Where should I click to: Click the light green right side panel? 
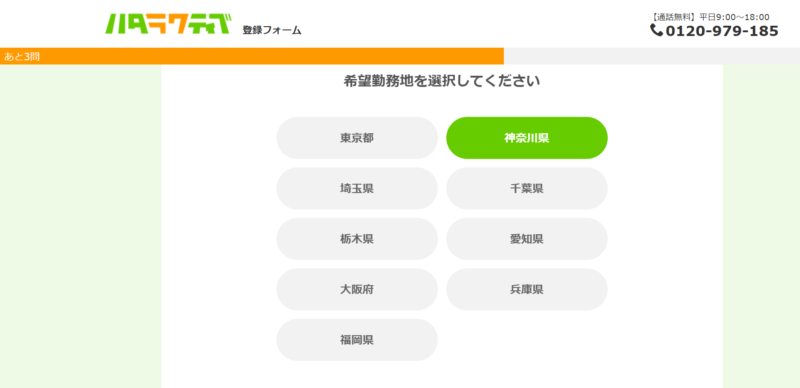pos(761,226)
